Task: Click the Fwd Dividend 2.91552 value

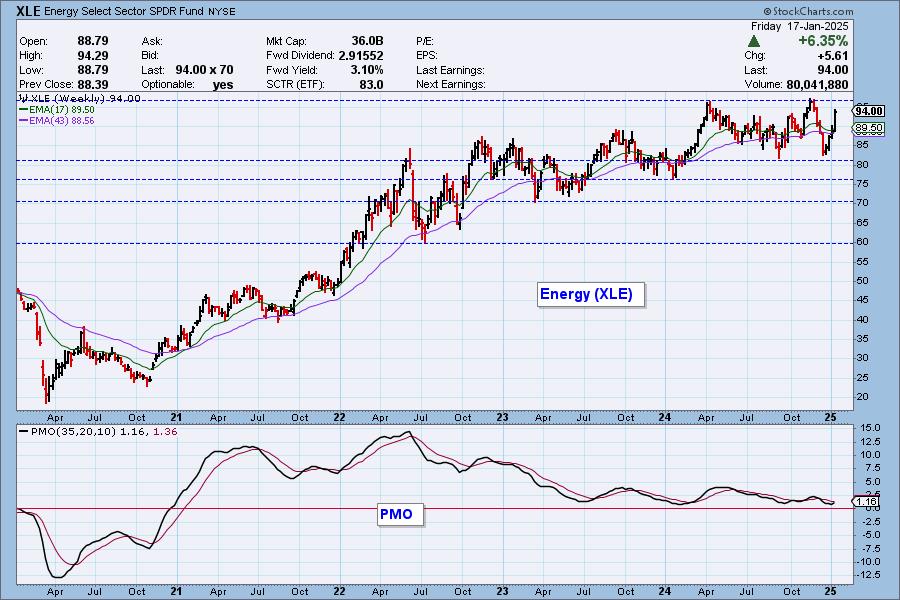Action: click(x=360, y=56)
